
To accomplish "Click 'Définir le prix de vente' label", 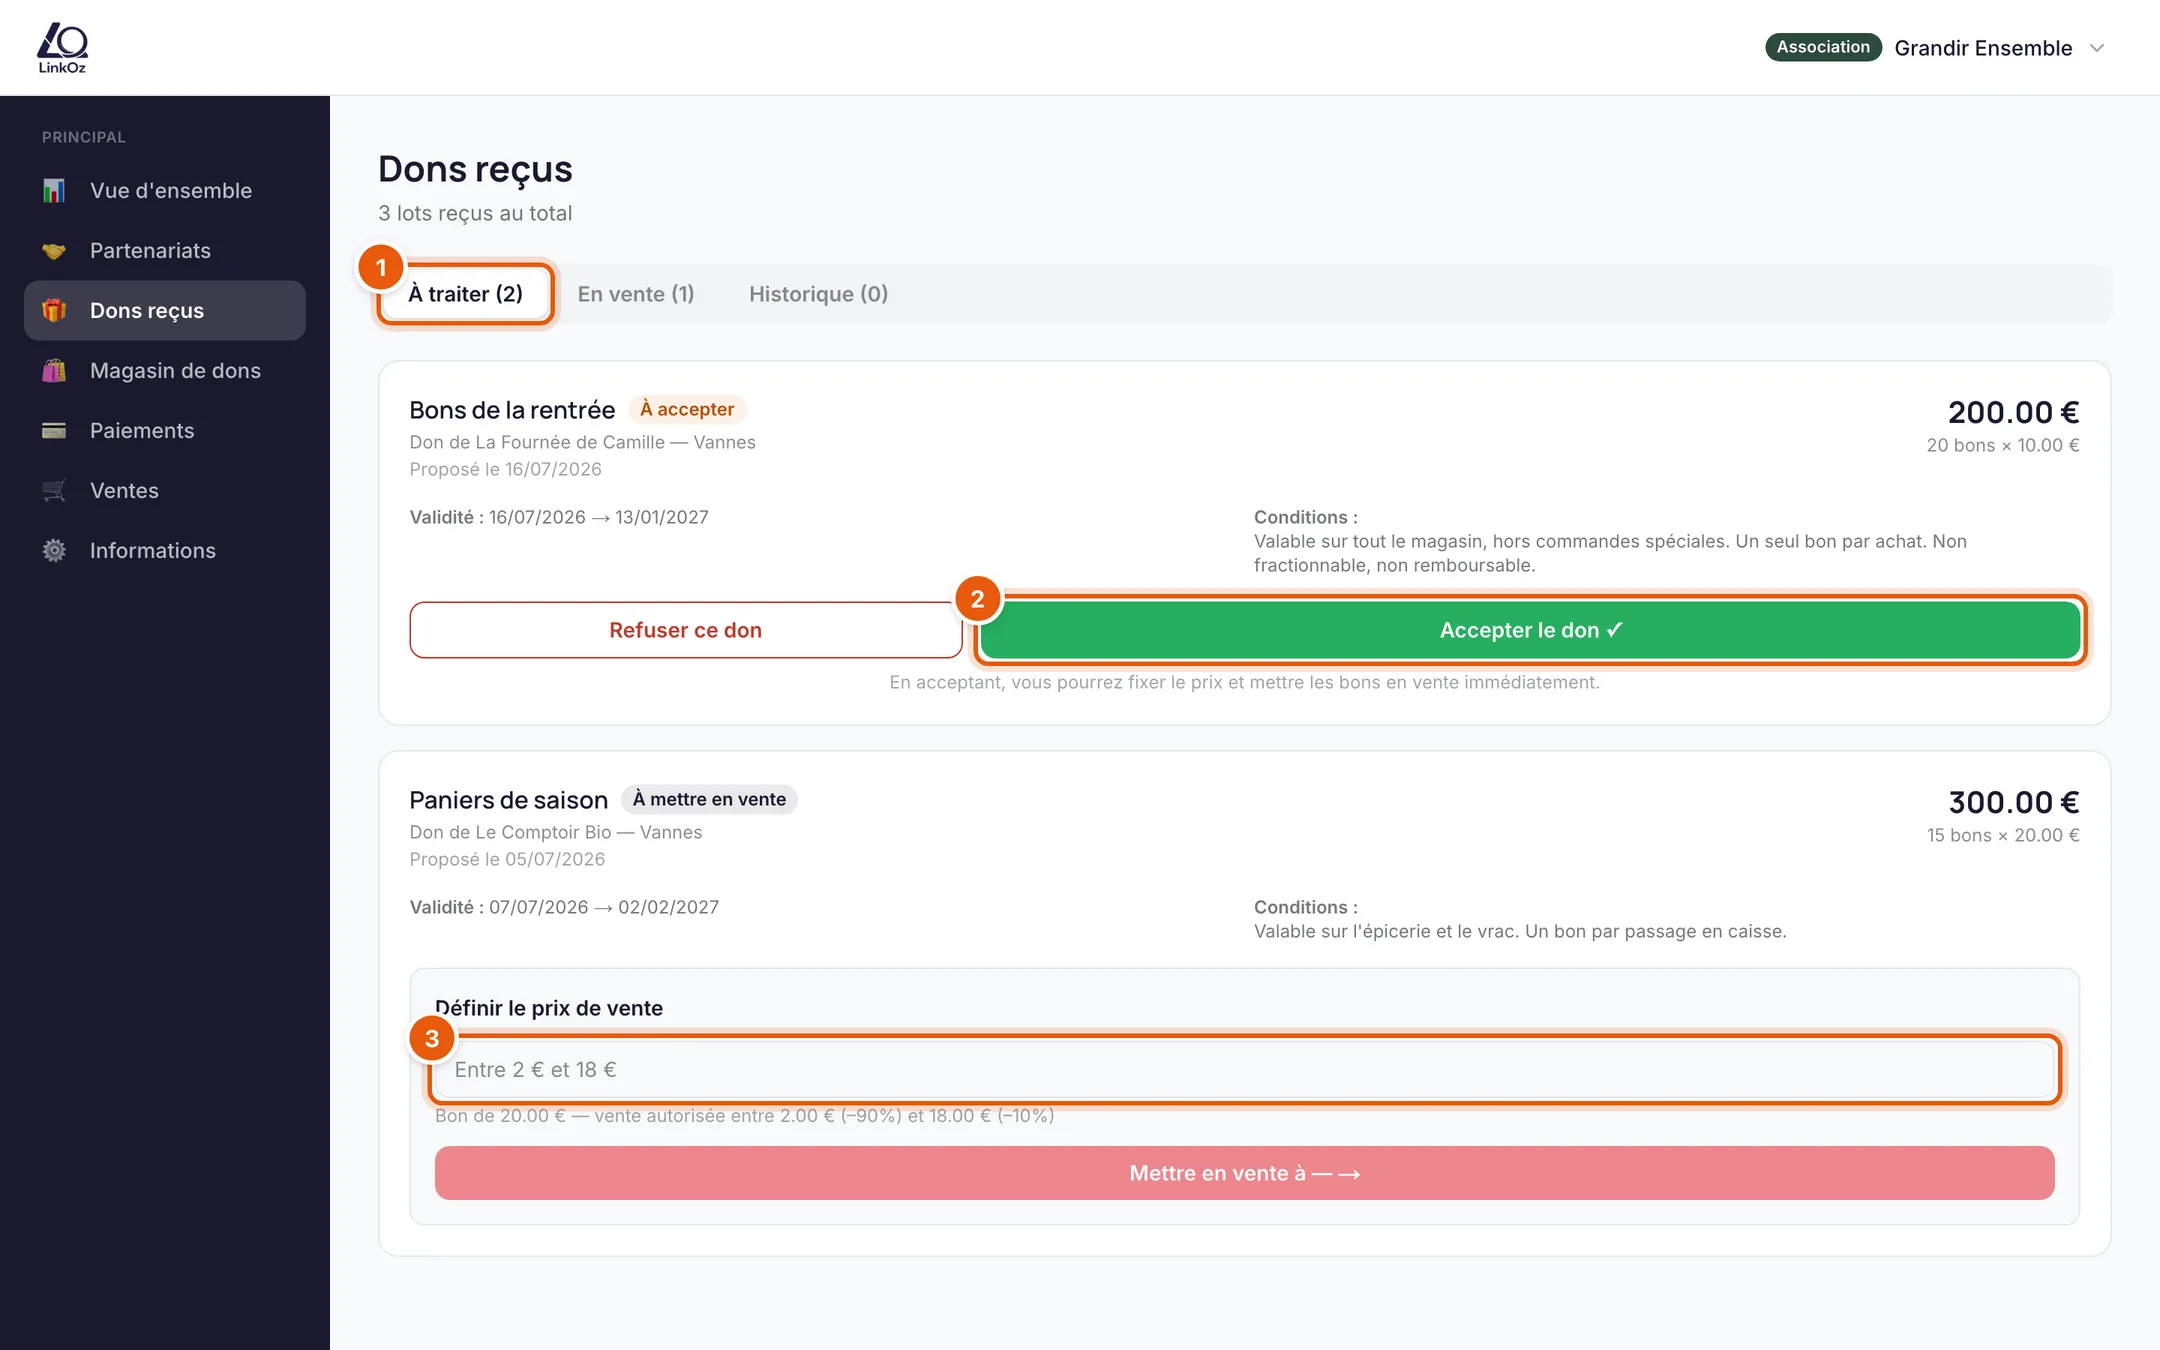I will [x=549, y=1008].
